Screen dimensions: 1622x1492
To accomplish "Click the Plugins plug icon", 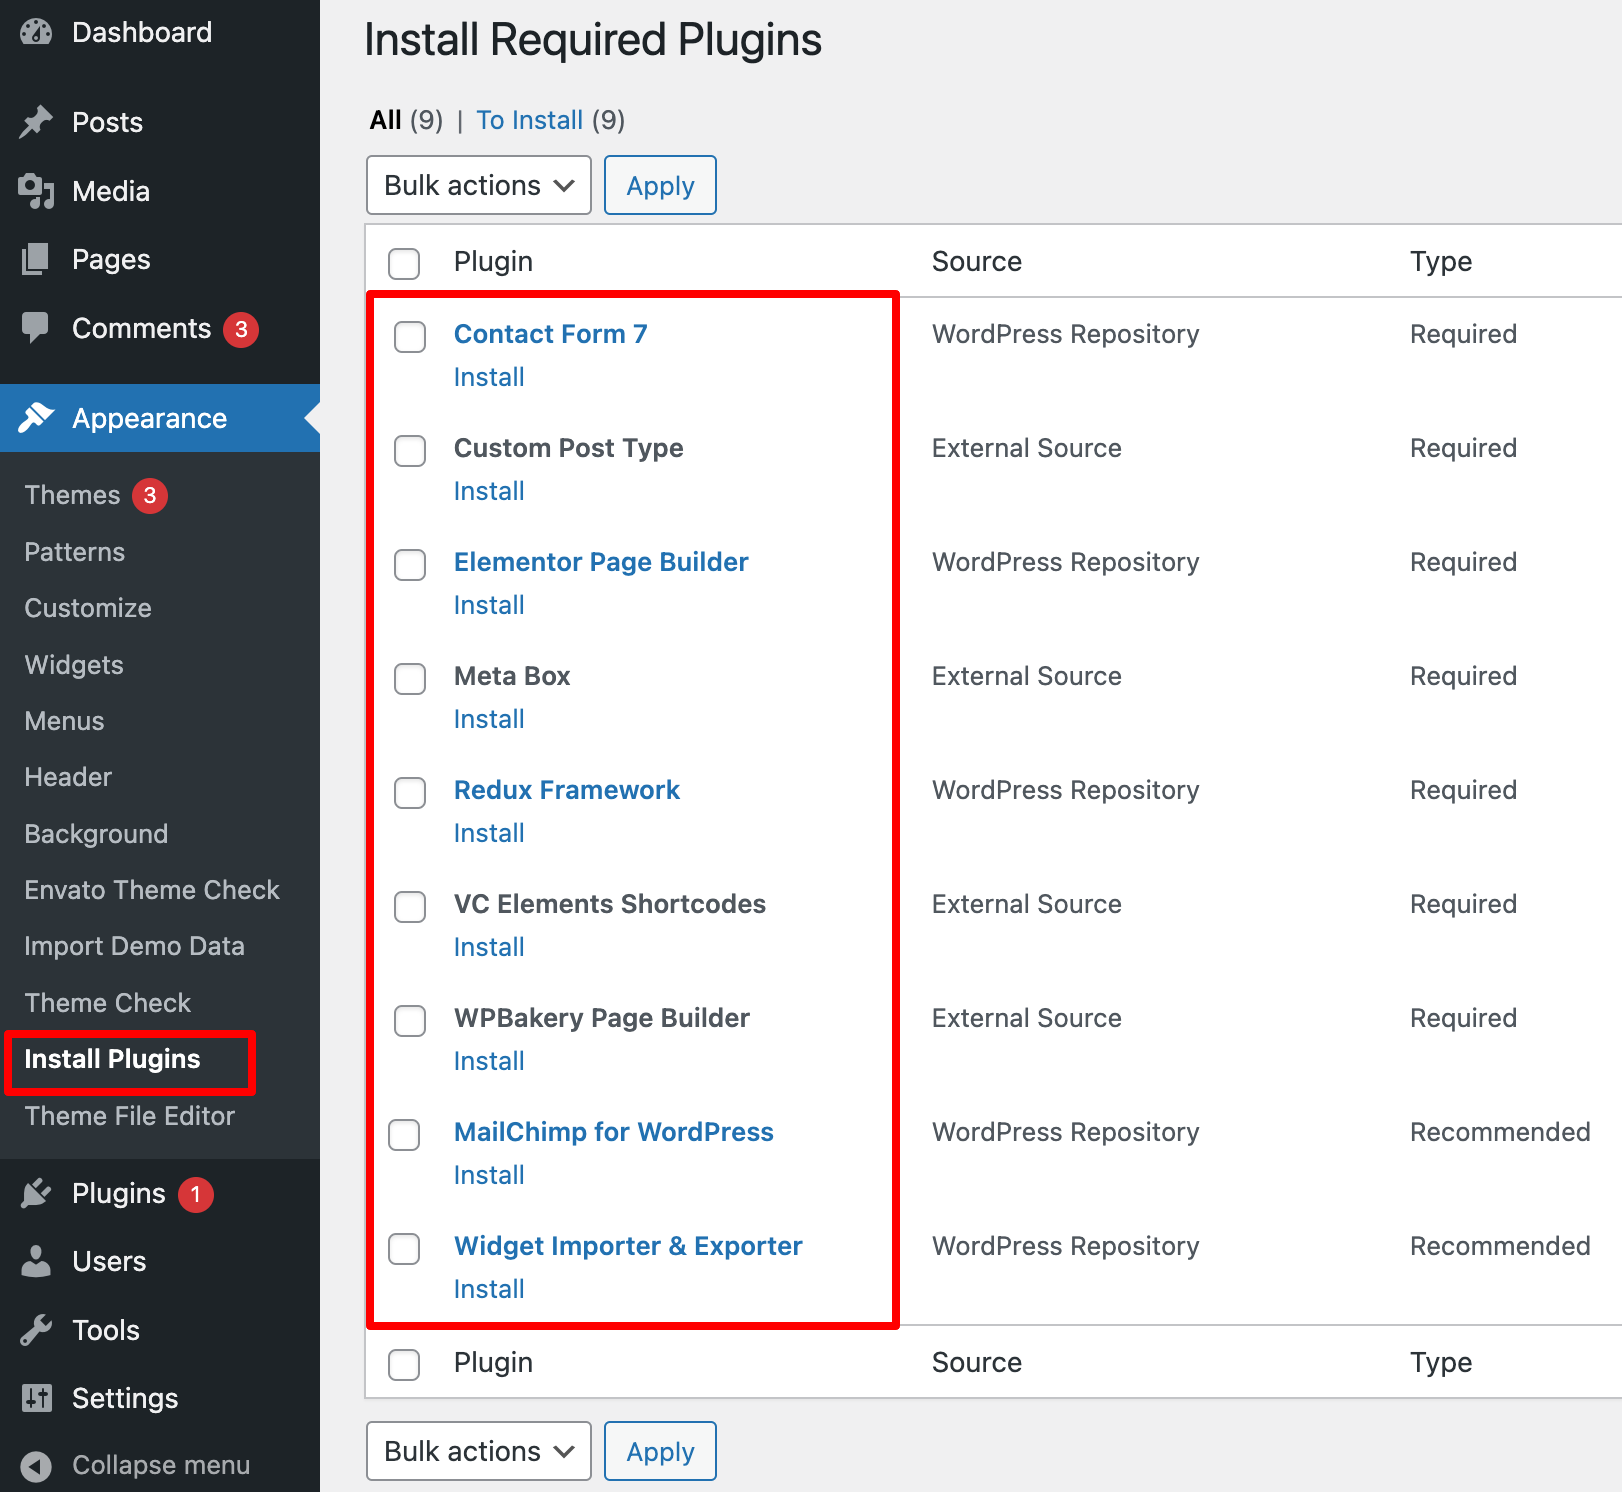I will (36, 1193).
